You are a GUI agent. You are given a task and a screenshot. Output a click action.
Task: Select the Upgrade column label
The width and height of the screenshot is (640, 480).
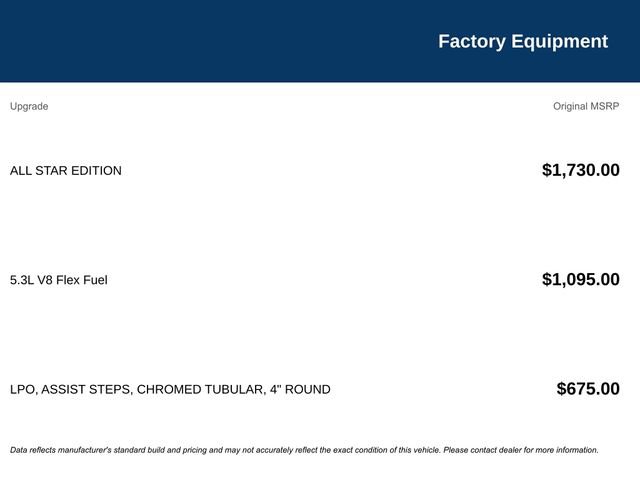click(29, 106)
